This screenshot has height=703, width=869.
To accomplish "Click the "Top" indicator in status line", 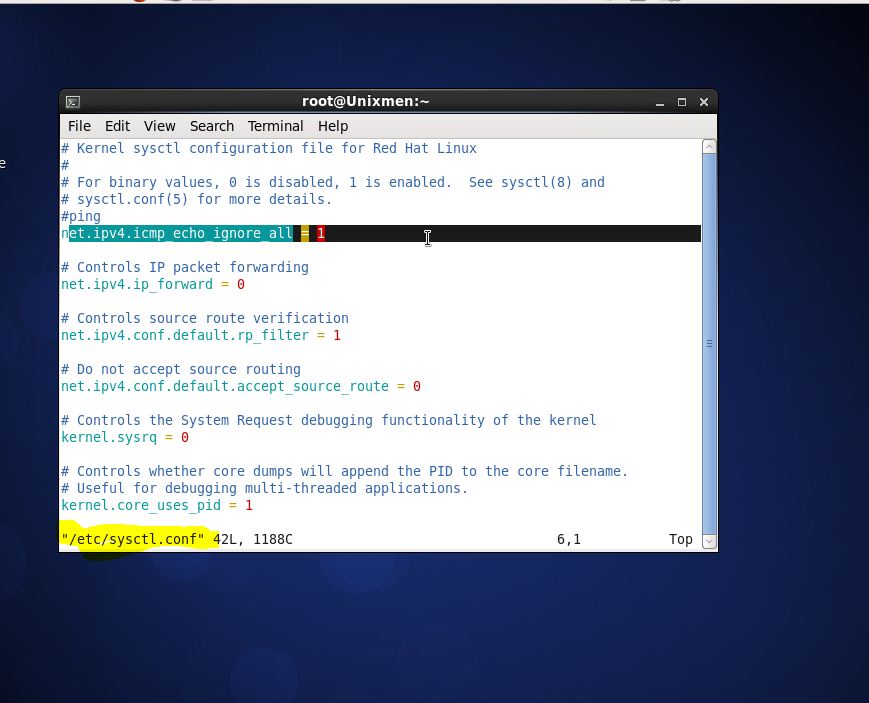I will coord(681,539).
